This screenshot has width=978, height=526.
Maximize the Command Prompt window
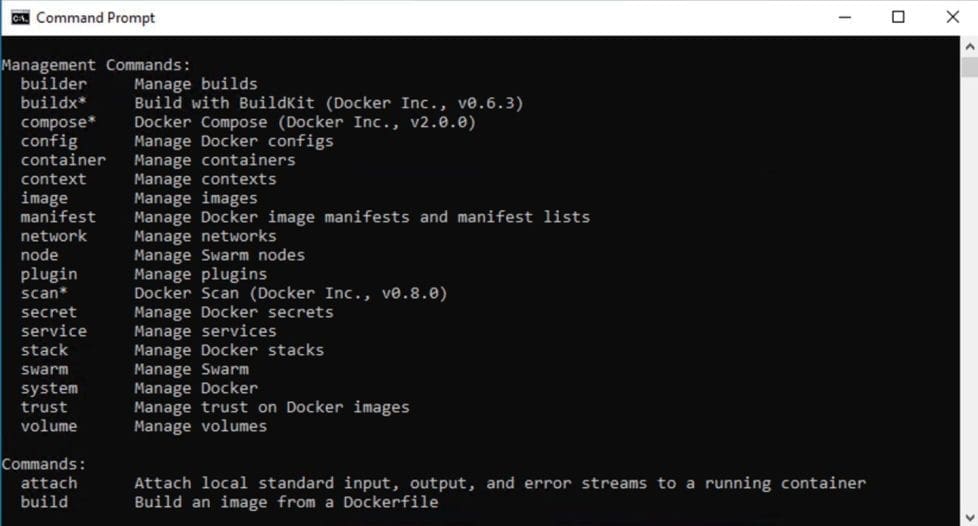(x=898, y=17)
